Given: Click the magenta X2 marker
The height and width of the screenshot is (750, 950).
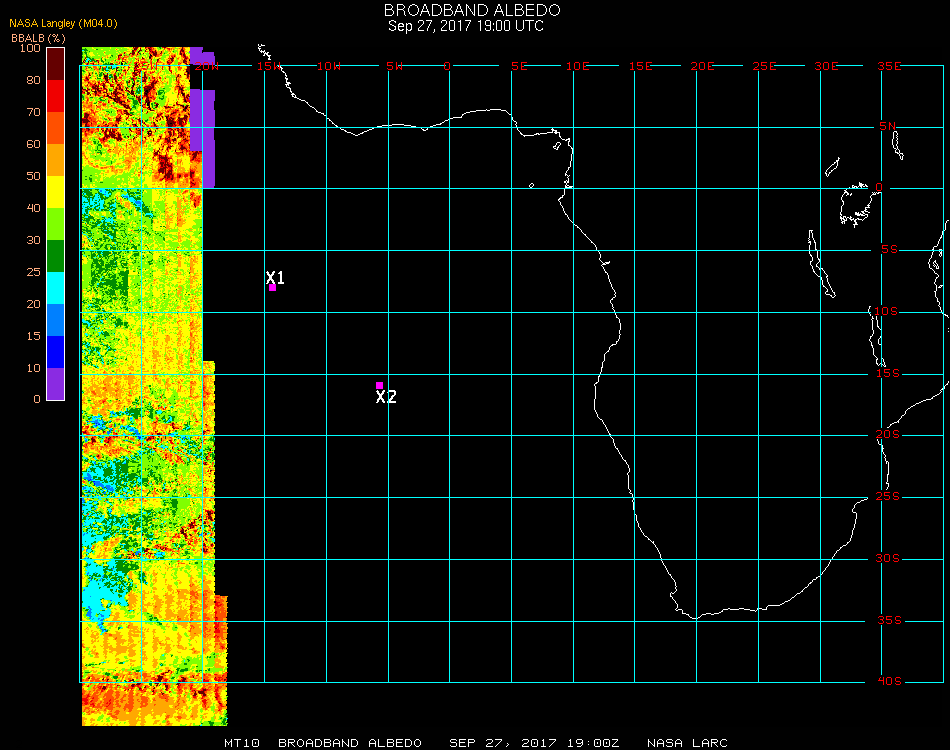Looking at the screenshot, I should point(379,385).
